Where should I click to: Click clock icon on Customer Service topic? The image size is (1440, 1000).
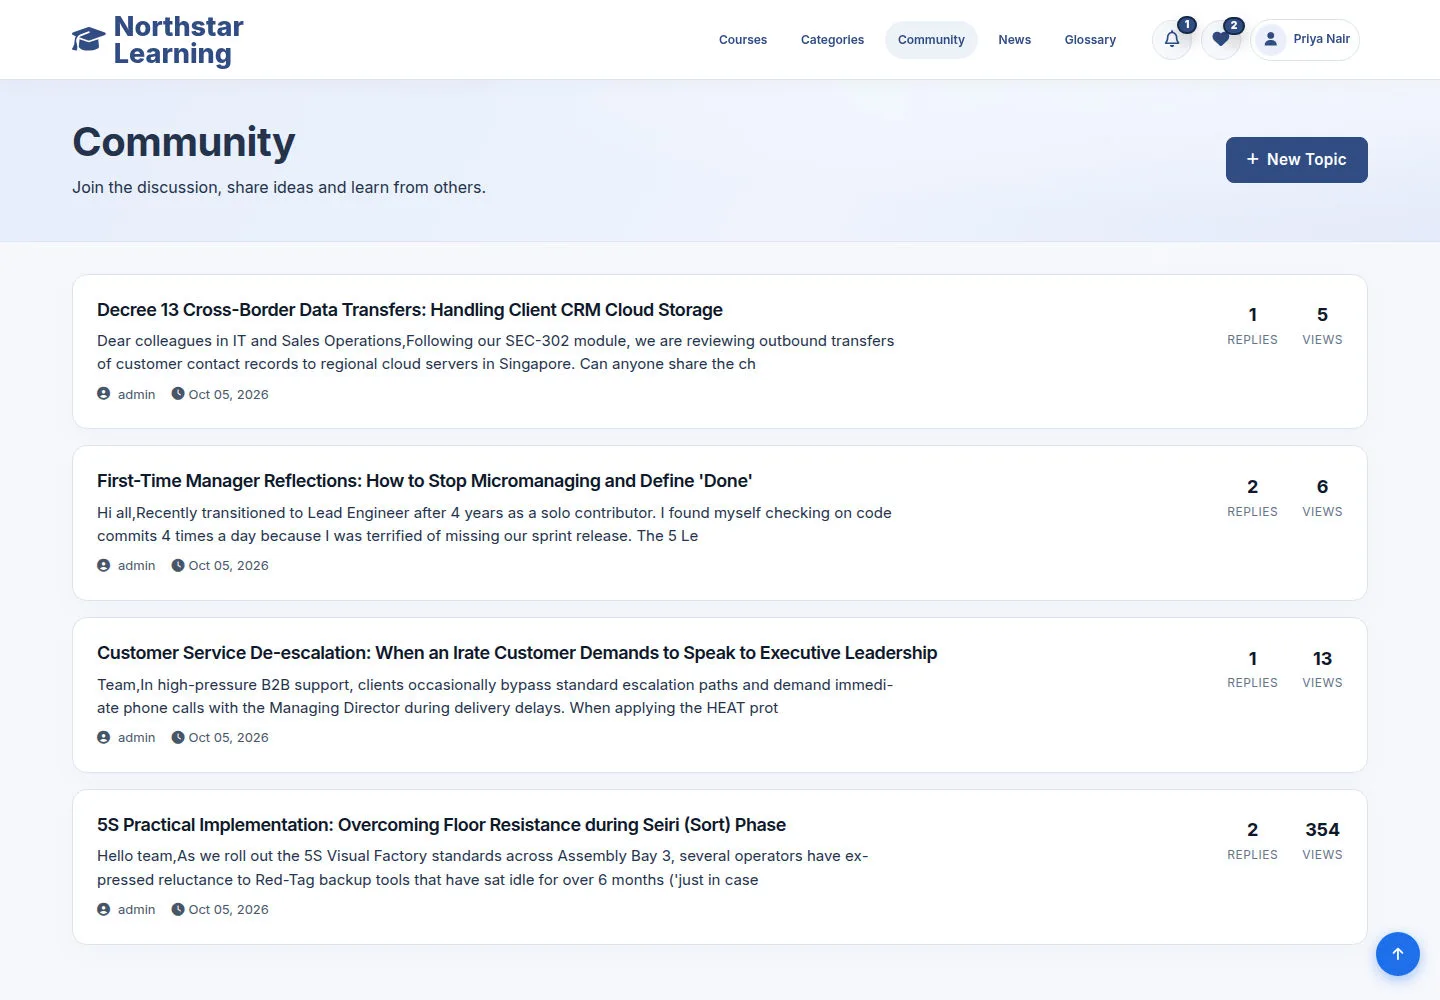point(178,737)
